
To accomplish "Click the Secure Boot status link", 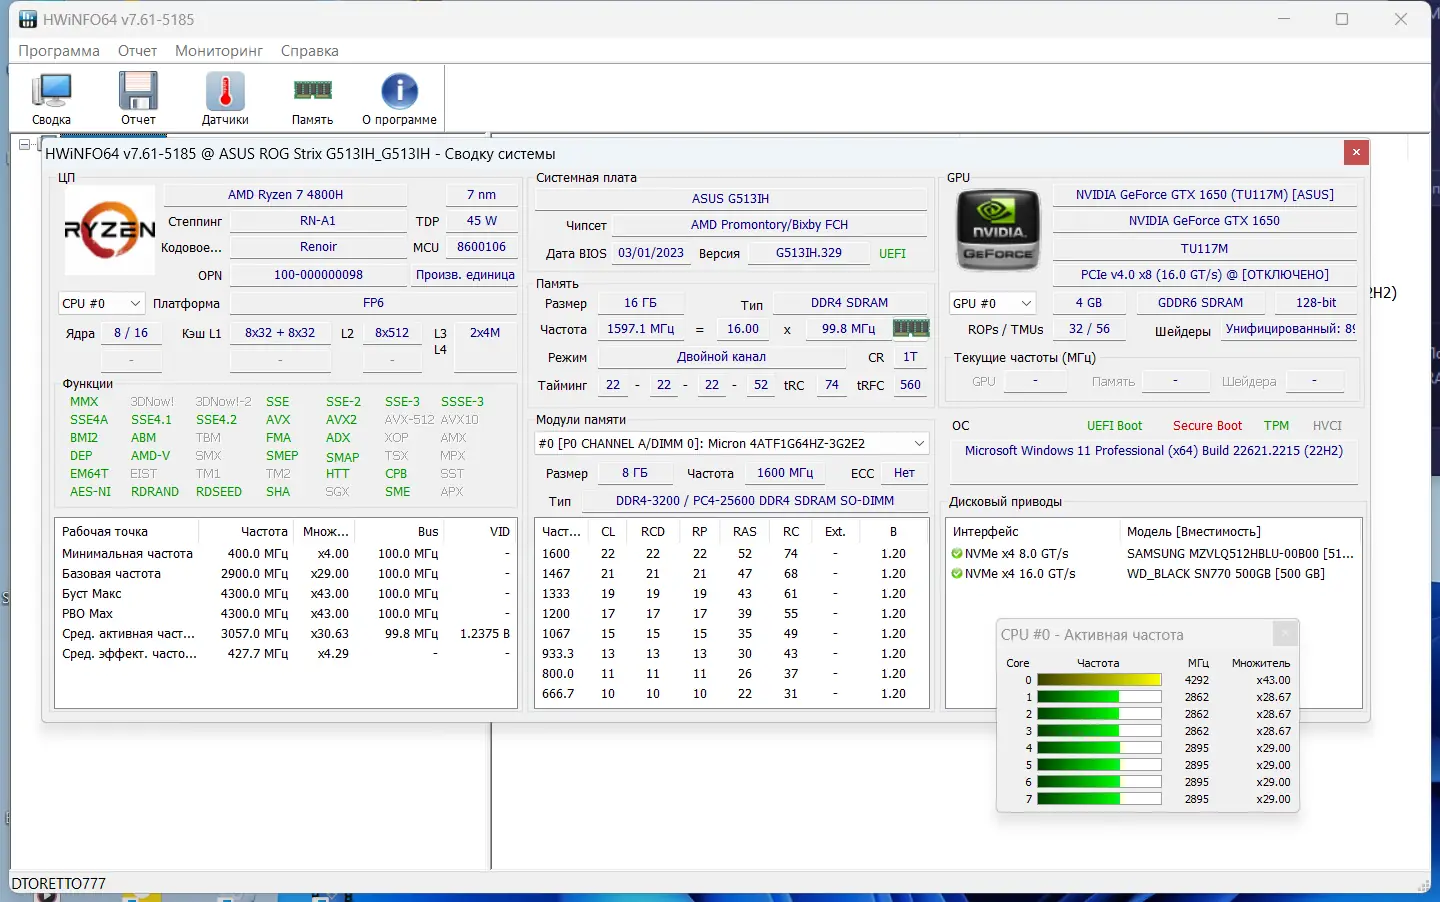I will (x=1207, y=425).
